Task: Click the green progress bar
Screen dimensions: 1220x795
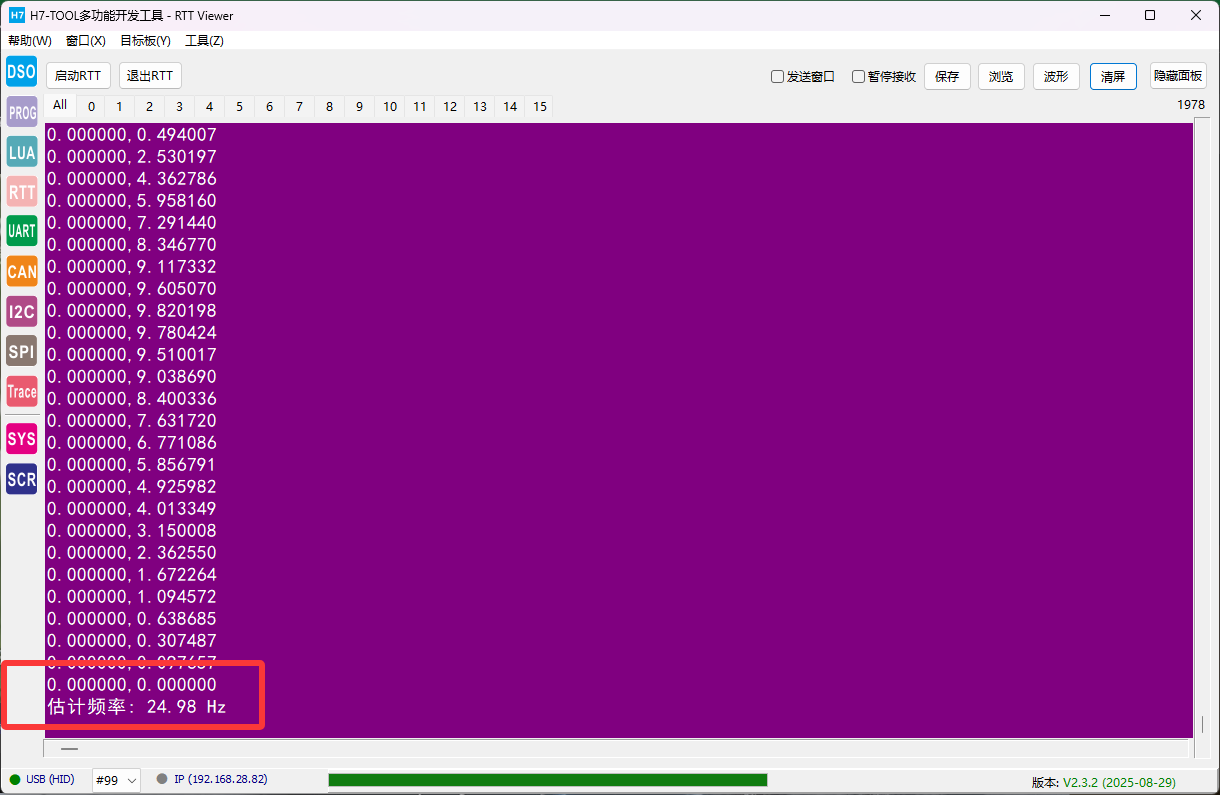Action: (x=547, y=780)
